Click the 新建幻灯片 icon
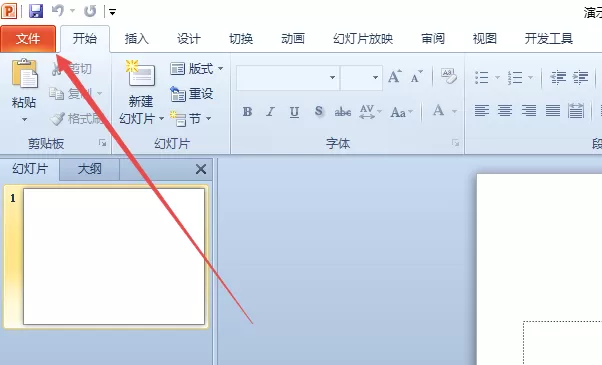602x365 pixels. coord(141,74)
